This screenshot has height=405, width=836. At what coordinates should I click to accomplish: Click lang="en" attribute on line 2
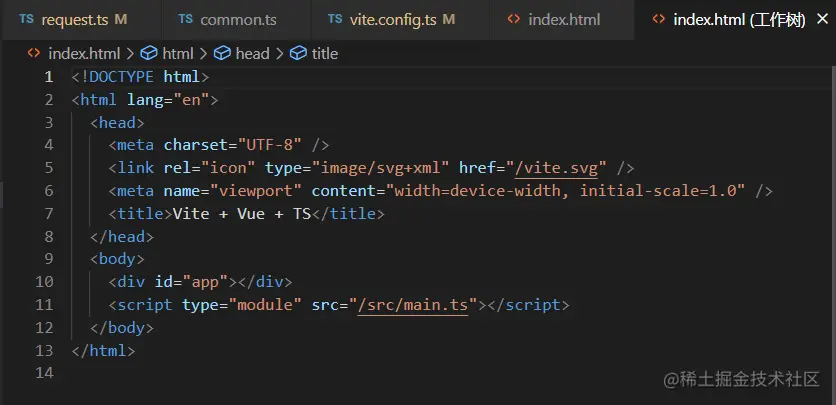pyautogui.click(x=168, y=100)
